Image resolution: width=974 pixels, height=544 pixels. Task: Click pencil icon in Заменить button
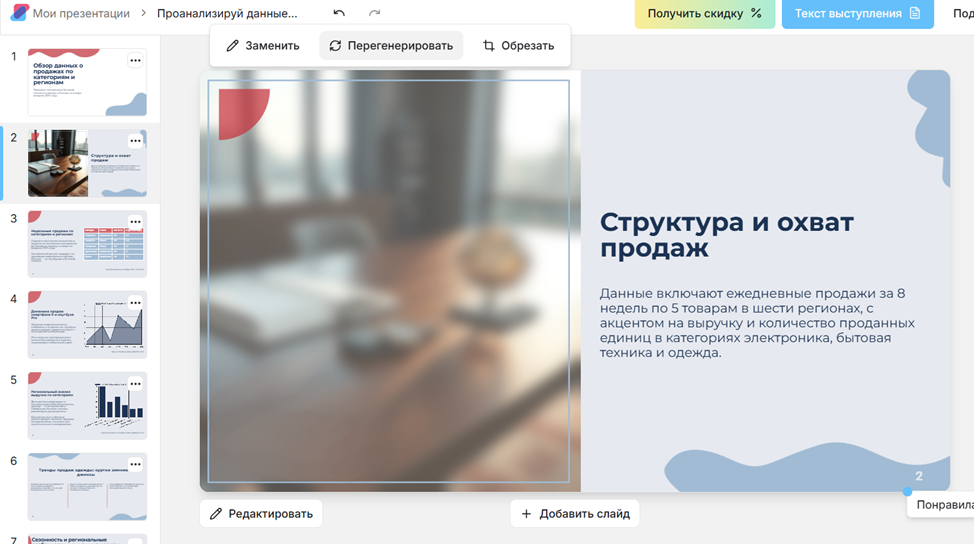tap(232, 45)
